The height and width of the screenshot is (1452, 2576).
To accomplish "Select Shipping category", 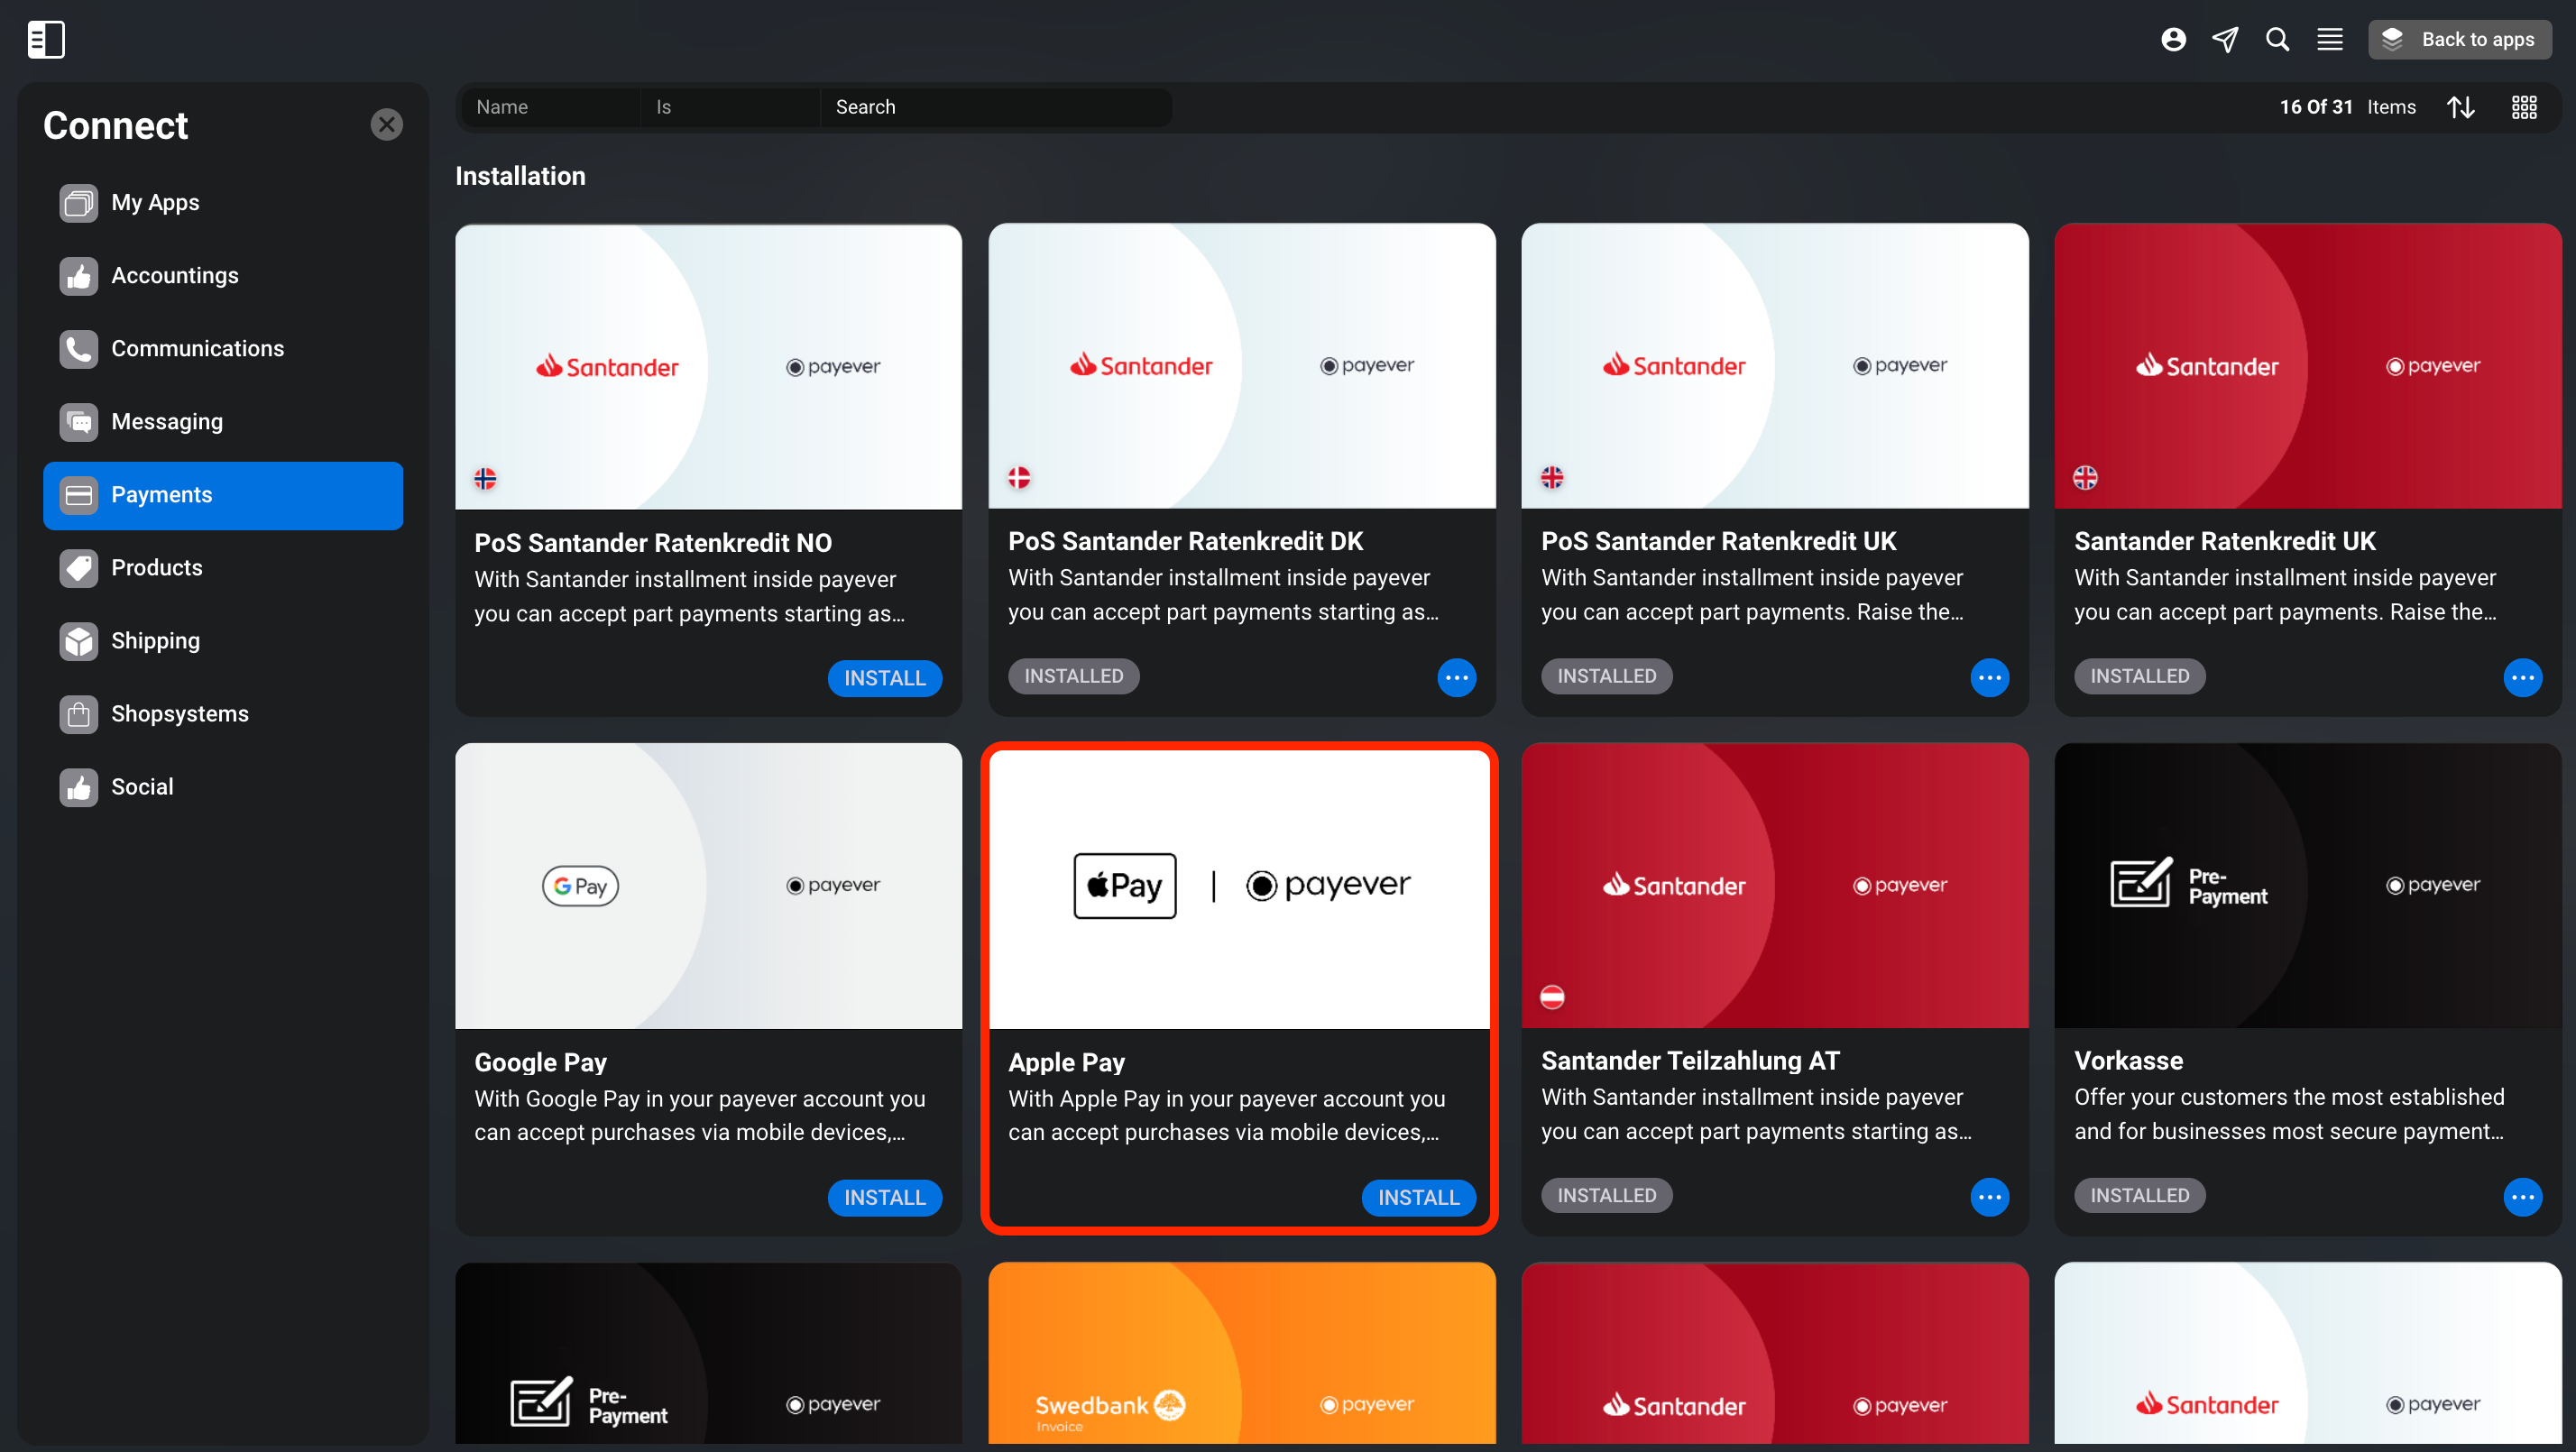I will (x=223, y=641).
